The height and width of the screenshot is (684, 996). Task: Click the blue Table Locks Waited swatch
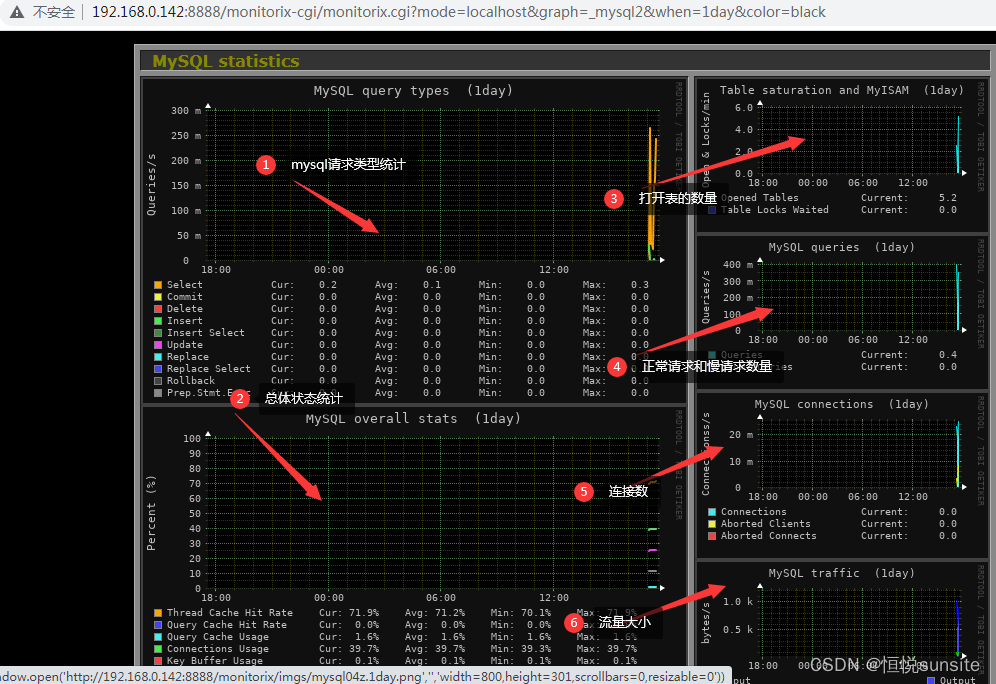[x=711, y=210]
